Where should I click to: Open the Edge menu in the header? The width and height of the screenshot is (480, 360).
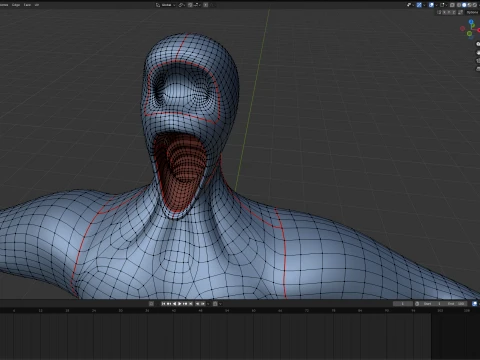tap(16, 5)
